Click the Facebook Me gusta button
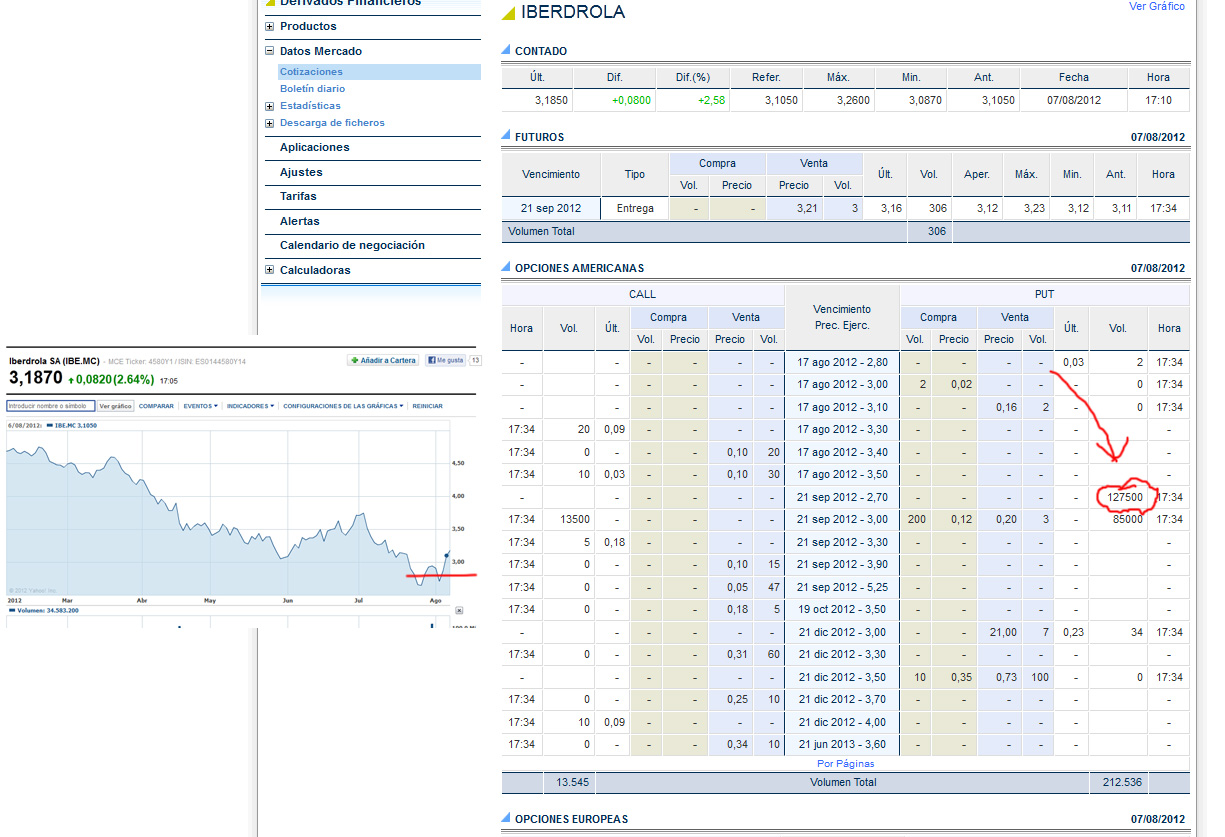Screen dimensions: 1225x837 pos(445,360)
